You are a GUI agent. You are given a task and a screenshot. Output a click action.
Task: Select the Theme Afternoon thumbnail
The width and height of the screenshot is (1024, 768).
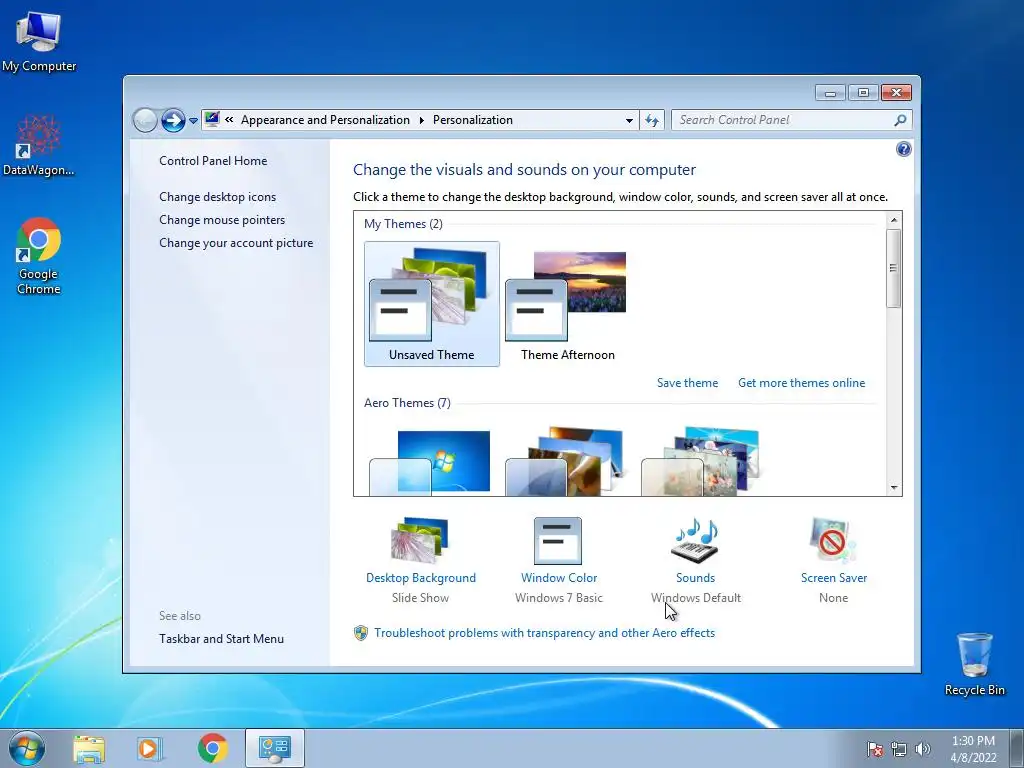click(x=568, y=304)
